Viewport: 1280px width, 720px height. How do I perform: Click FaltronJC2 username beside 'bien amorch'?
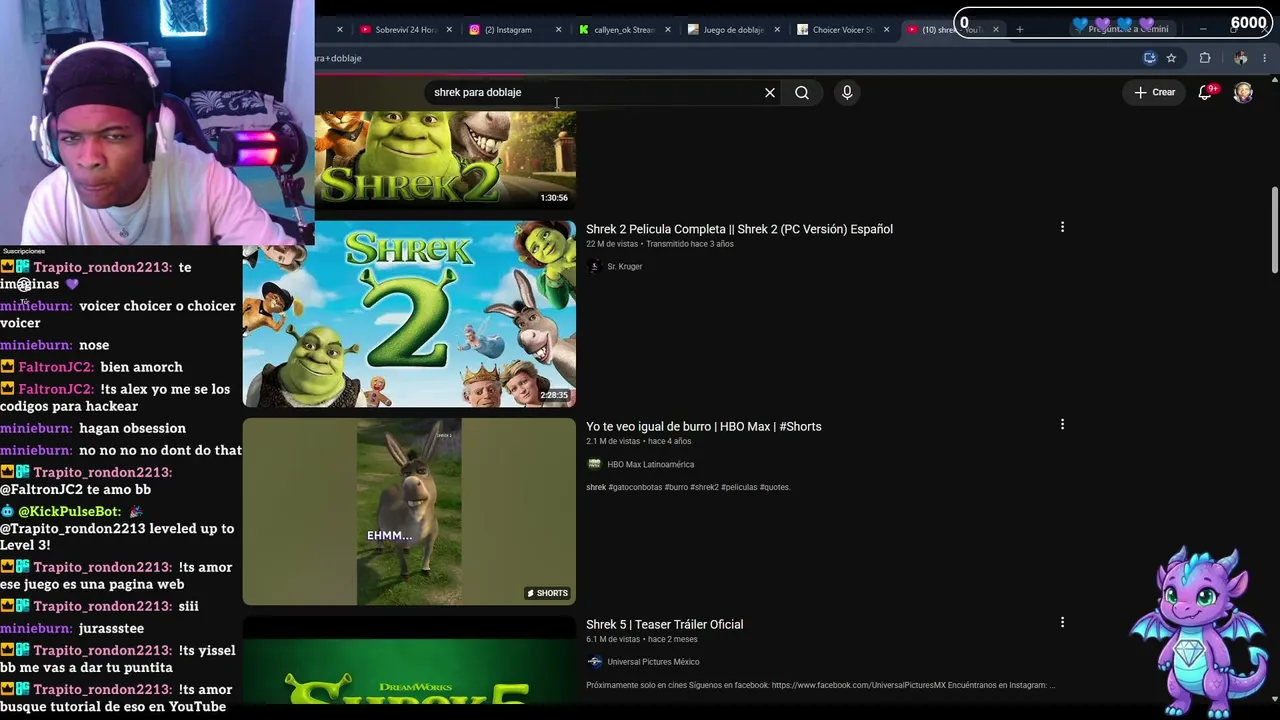56,367
